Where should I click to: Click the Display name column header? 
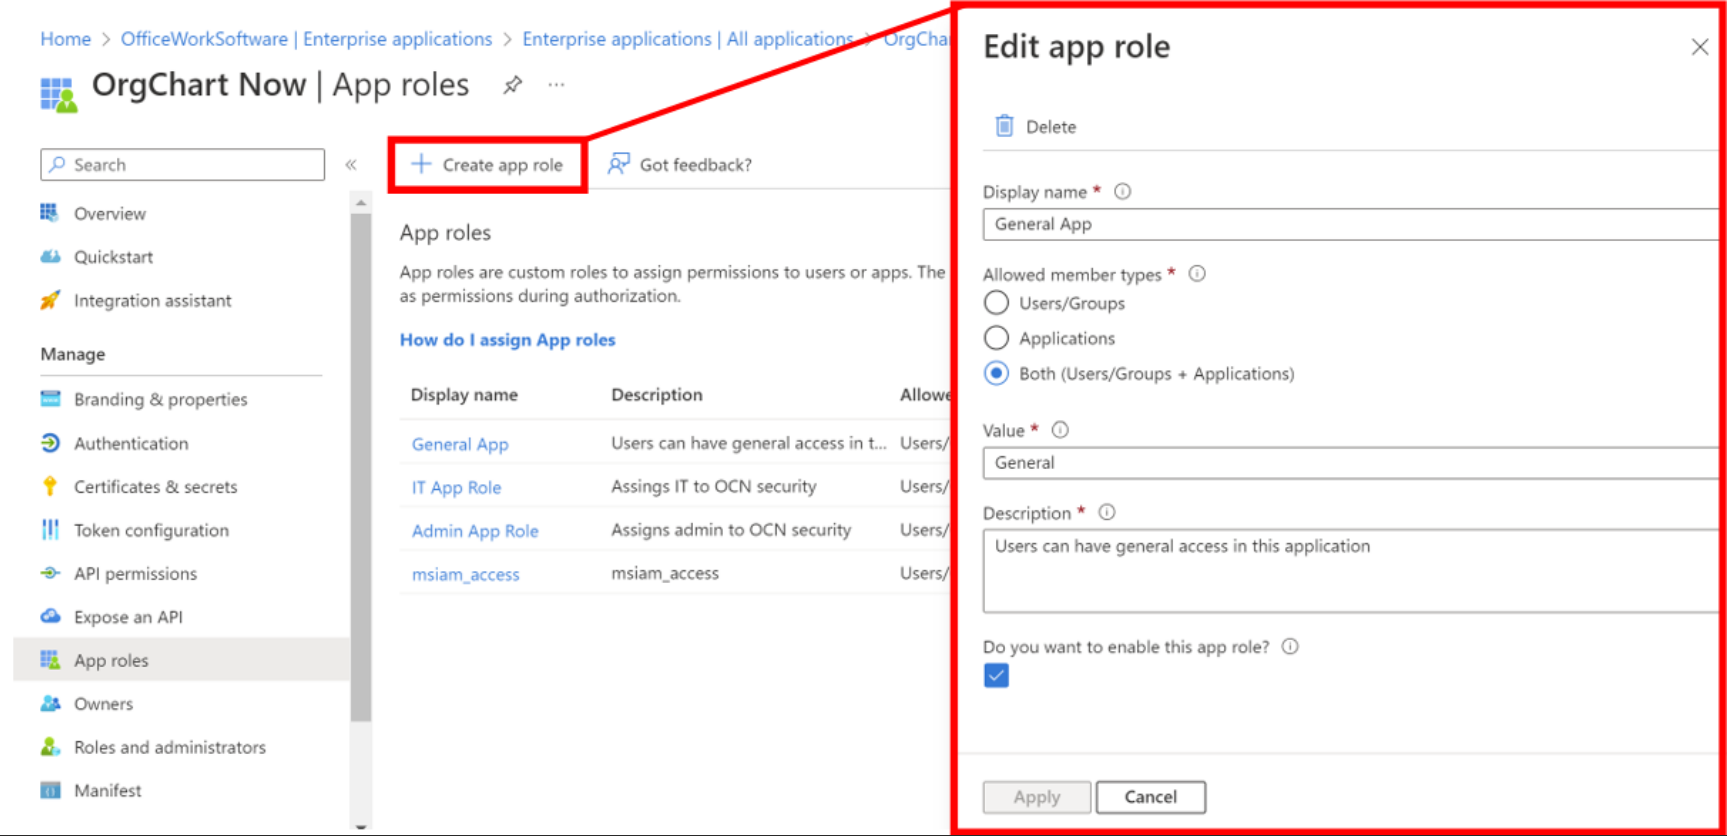click(x=464, y=395)
